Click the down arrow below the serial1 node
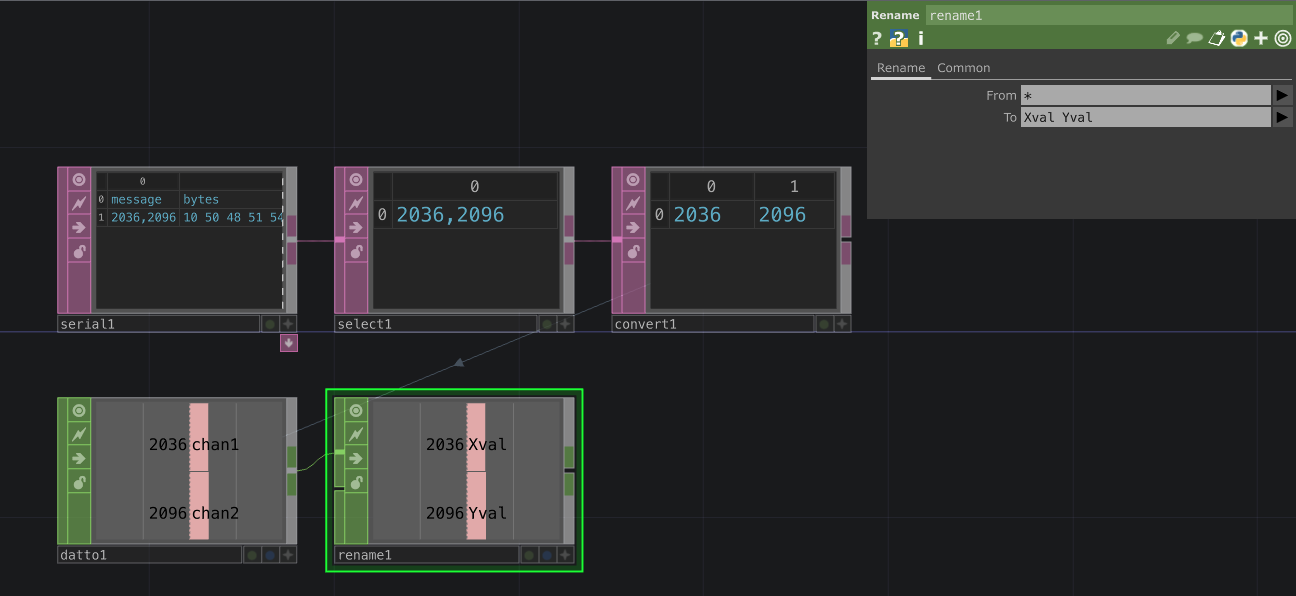 click(288, 343)
